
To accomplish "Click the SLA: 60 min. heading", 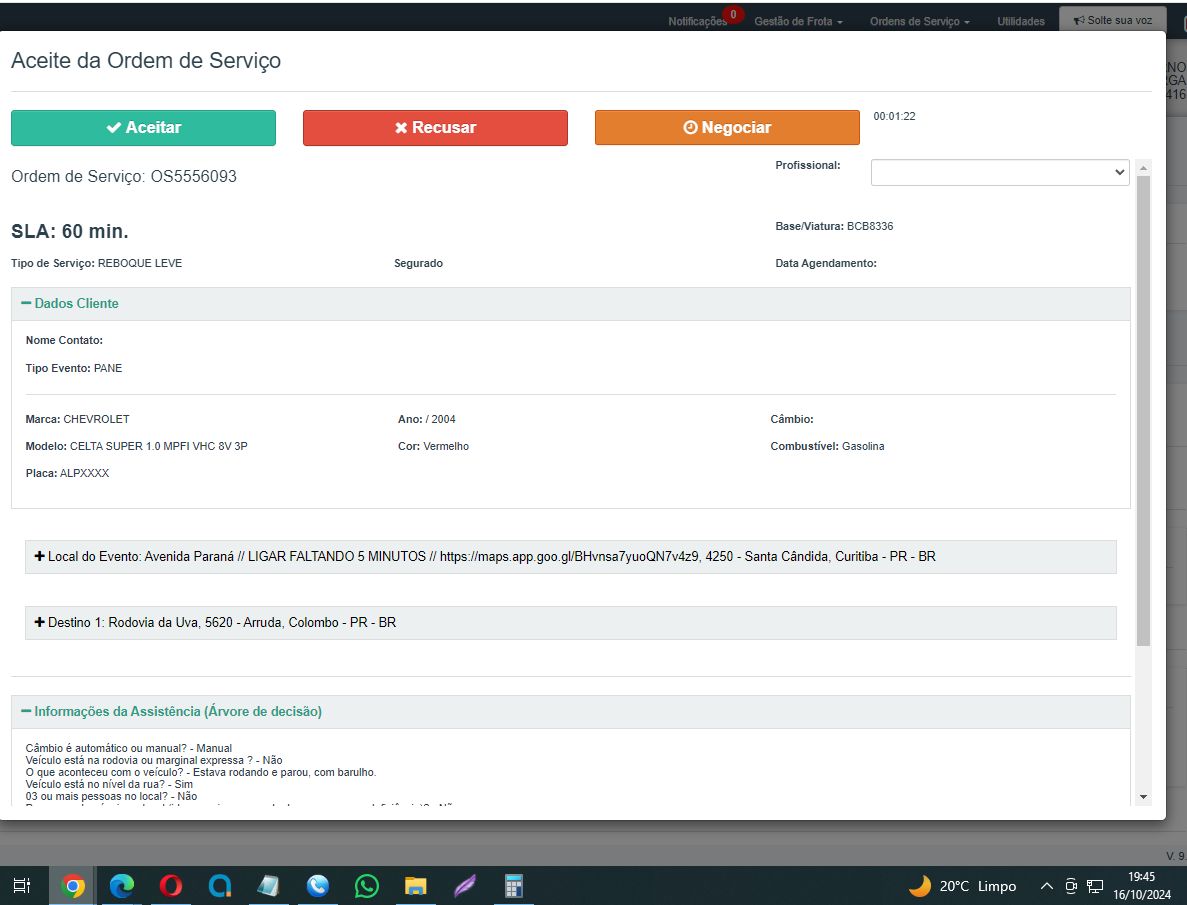I will [70, 232].
